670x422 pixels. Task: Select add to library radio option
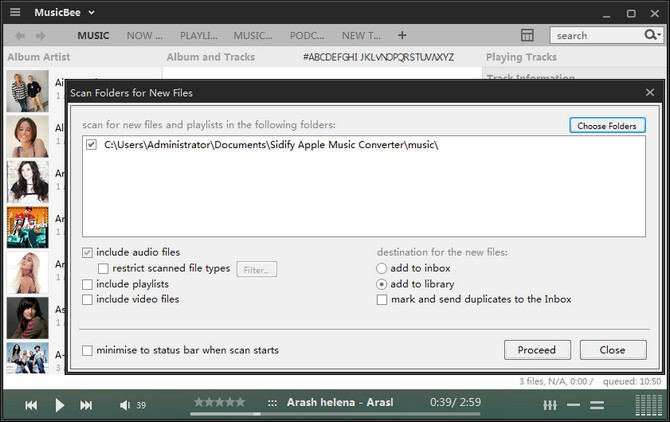[381, 284]
